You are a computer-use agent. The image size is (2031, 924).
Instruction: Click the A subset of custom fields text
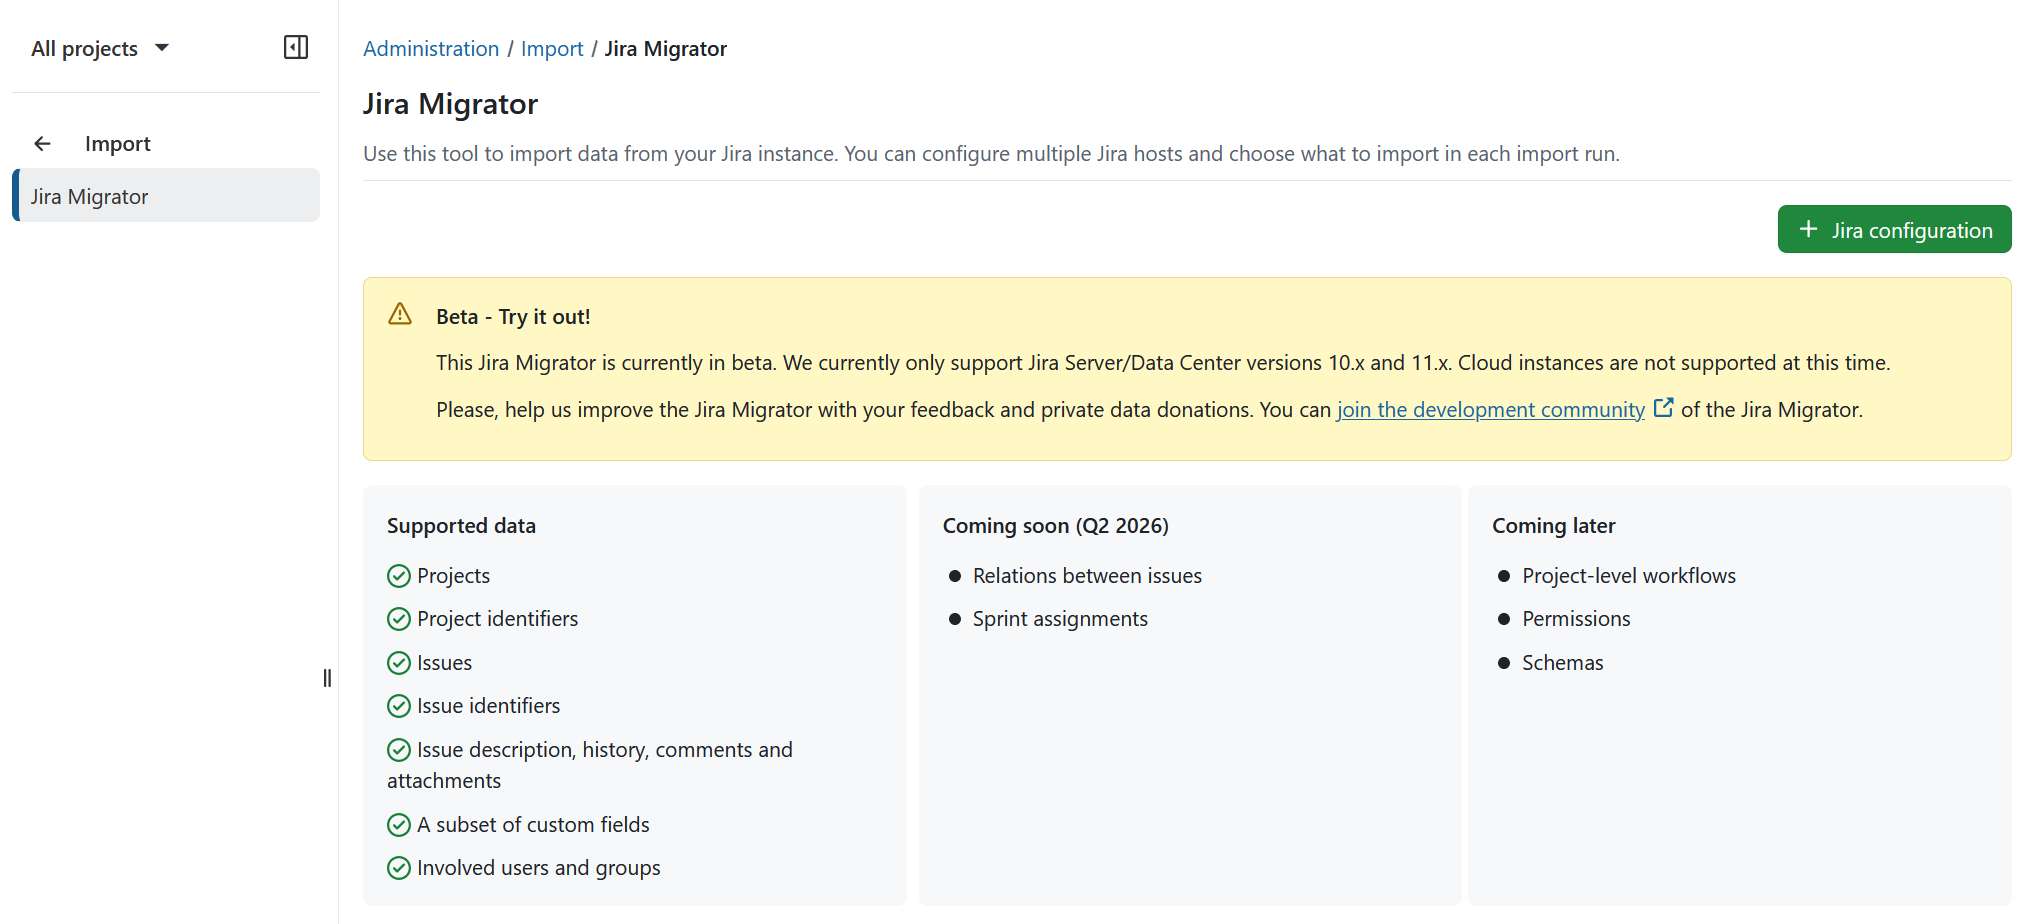[x=533, y=825]
